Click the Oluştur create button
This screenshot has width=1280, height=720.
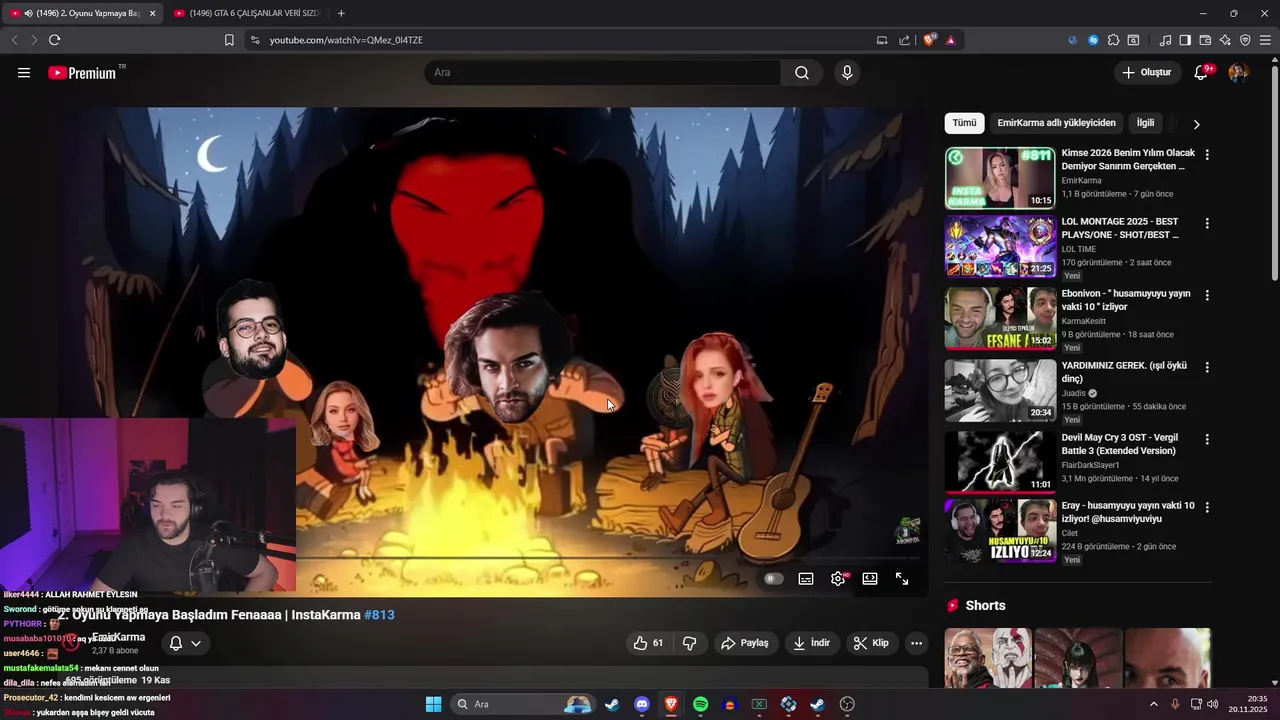tap(1146, 72)
